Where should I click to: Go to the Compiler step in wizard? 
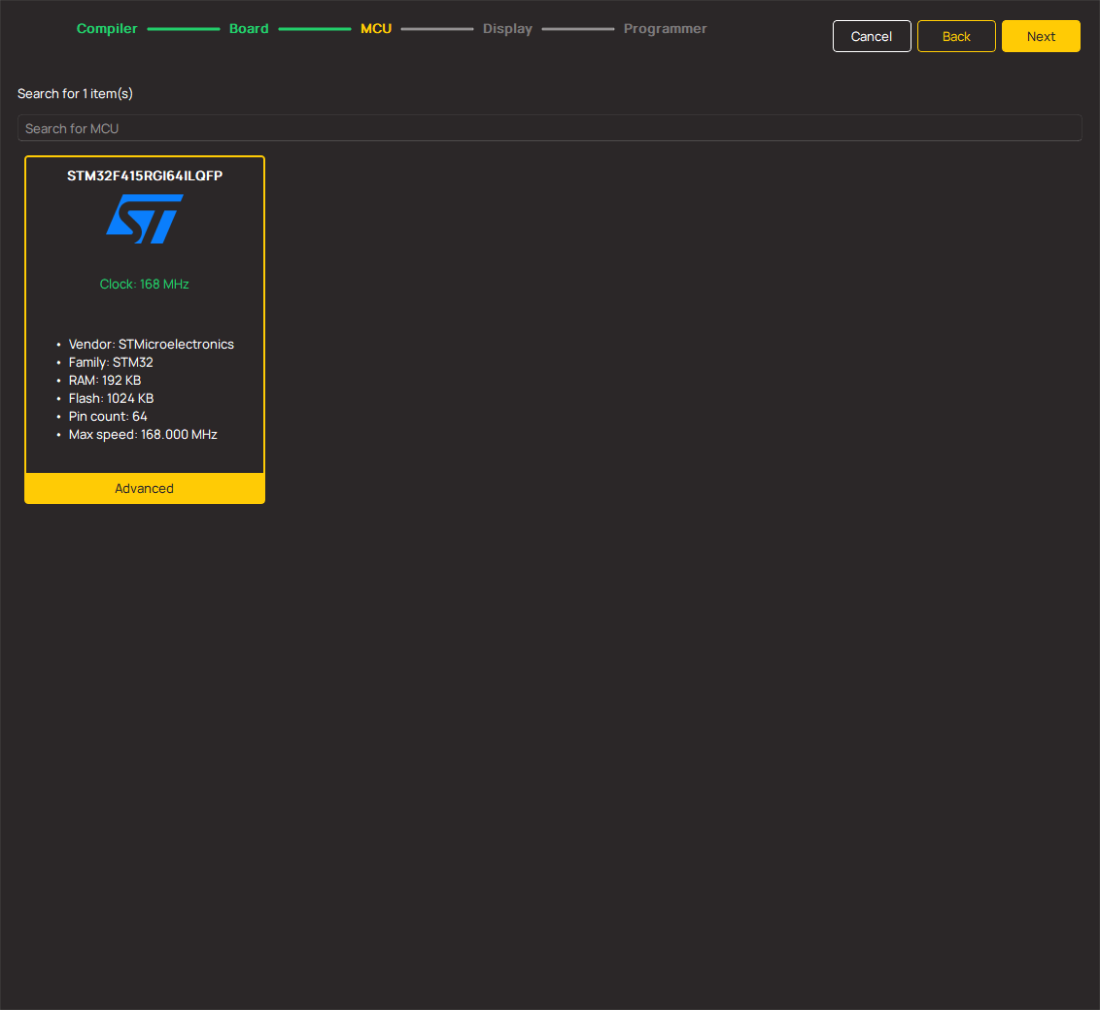tap(107, 29)
